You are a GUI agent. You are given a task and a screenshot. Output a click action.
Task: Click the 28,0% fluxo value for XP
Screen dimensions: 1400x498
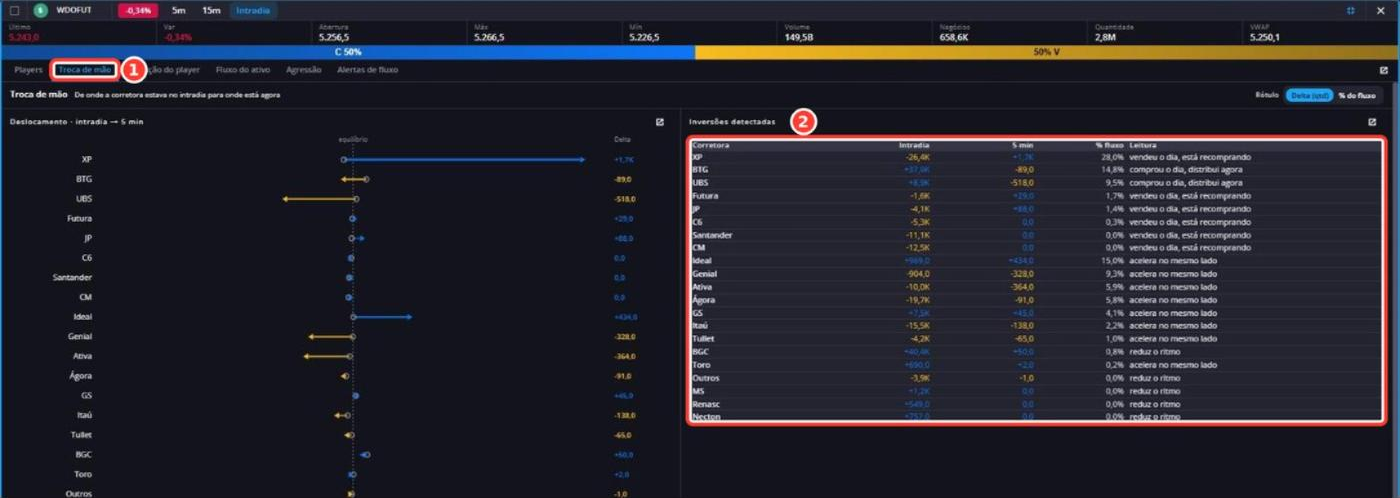[x=1113, y=157]
